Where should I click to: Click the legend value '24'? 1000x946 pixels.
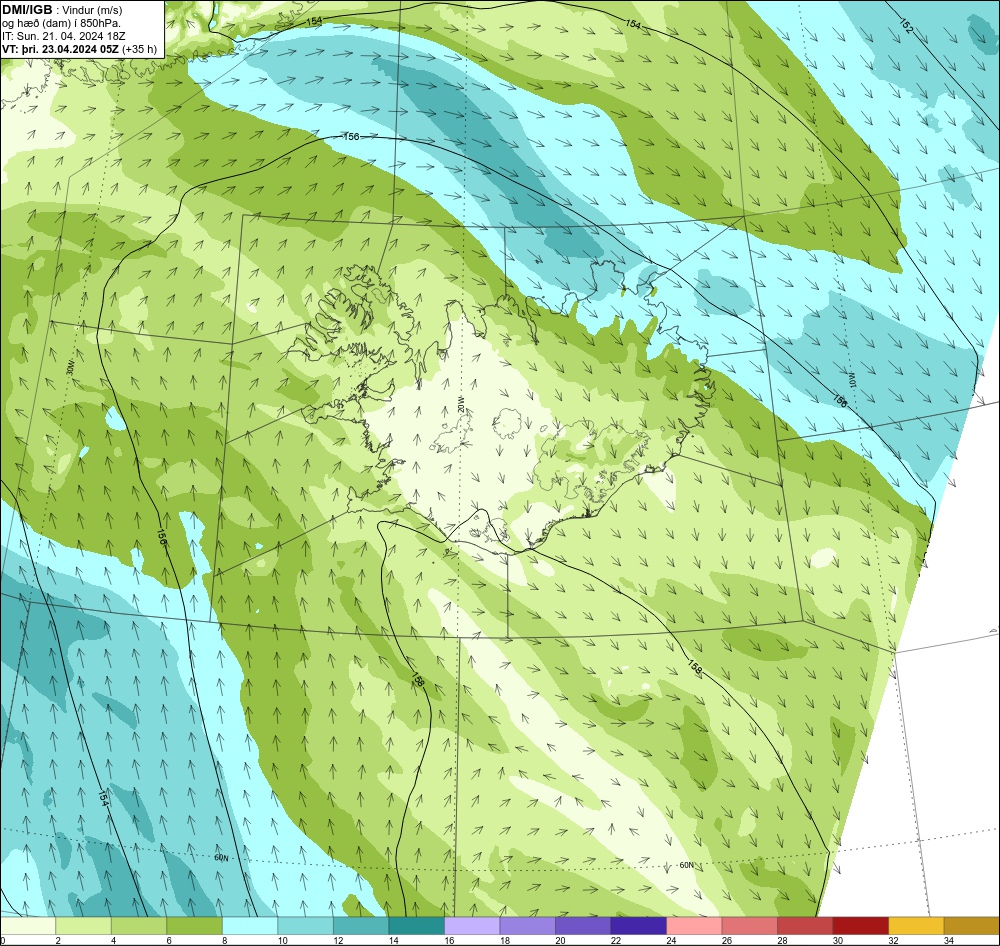coord(672,940)
